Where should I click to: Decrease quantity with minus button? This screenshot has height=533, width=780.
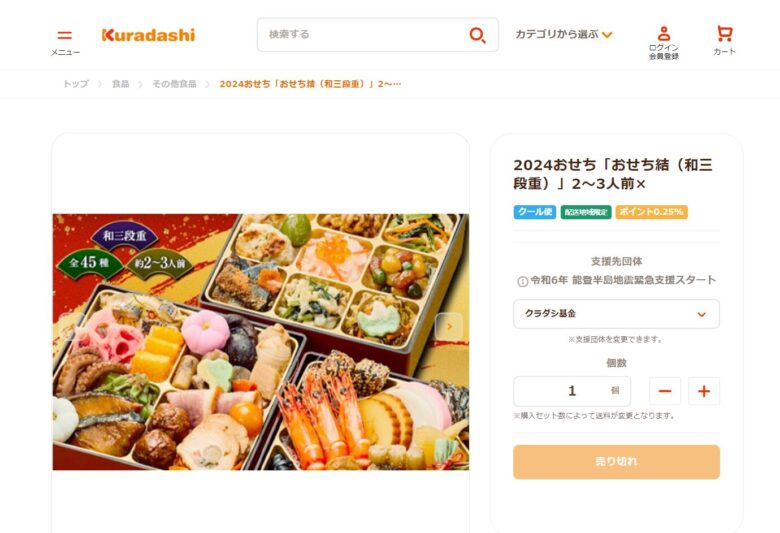click(665, 391)
